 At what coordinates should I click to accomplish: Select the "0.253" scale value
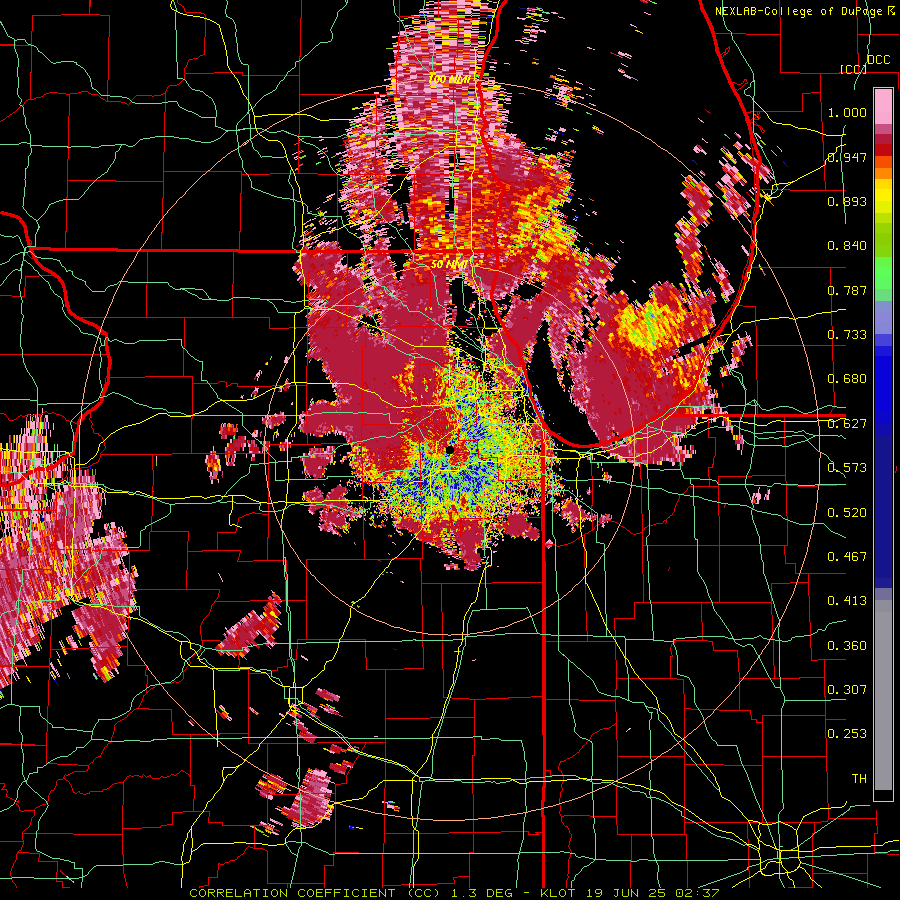click(x=847, y=734)
